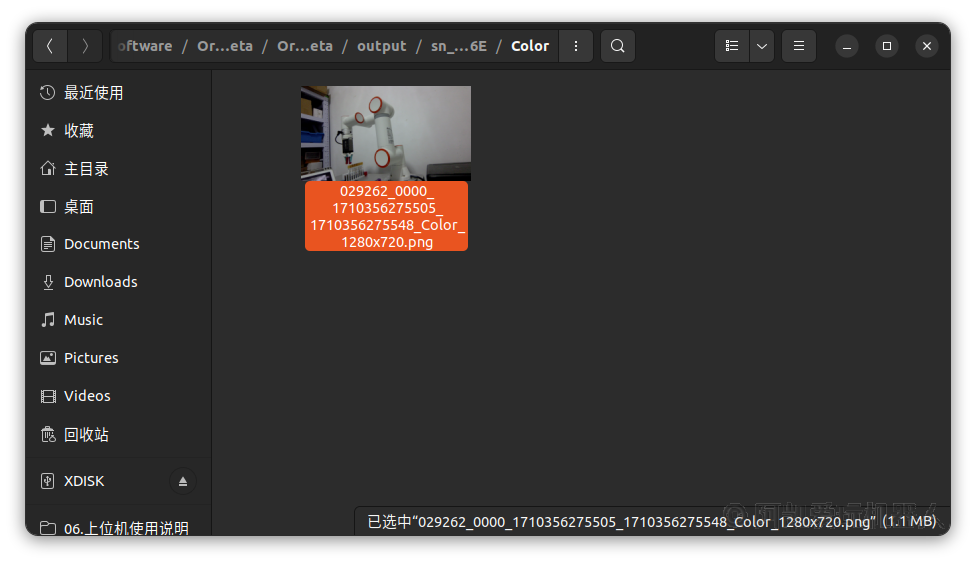Expand the view options dropdown arrow
976x564 pixels.
762,46
